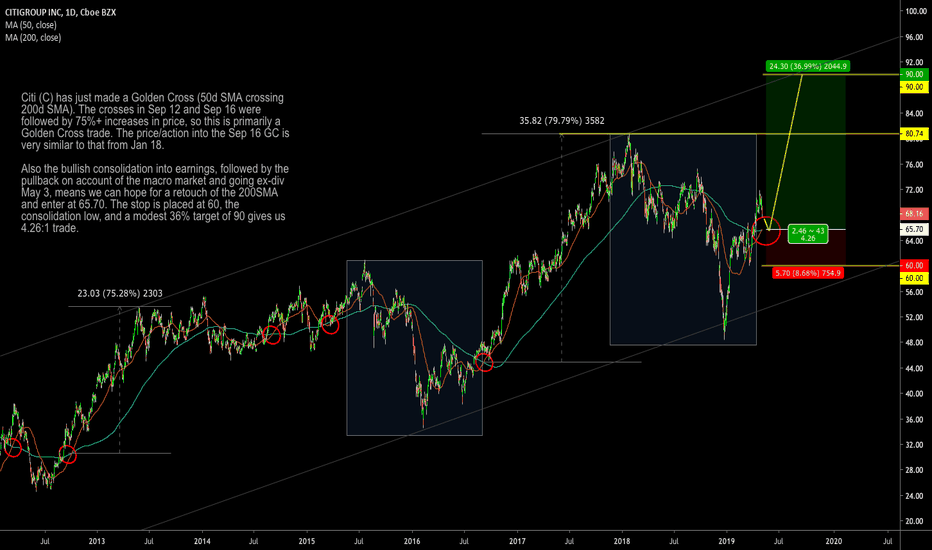The height and width of the screenshot is (550, 932).
Task: Click the 100.00 price axis label
Action: (x=914, y=11)
